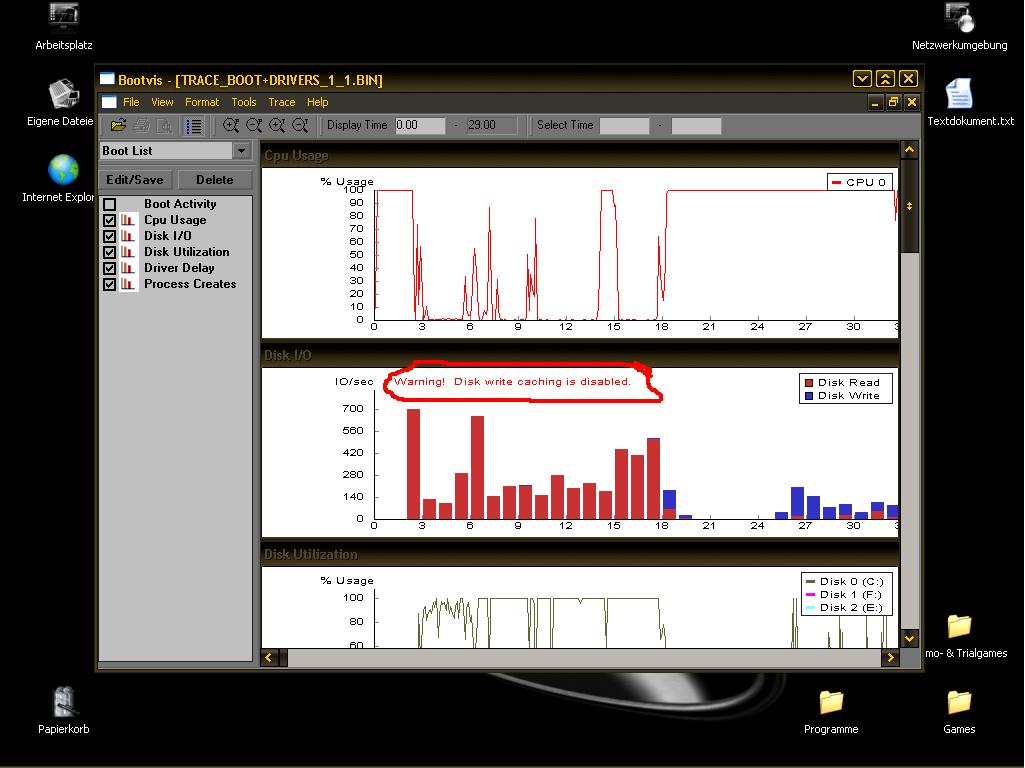Click the first zoom-out magnifier icon
Viewport: 1025px width, 768px height.
pos(254,126)
